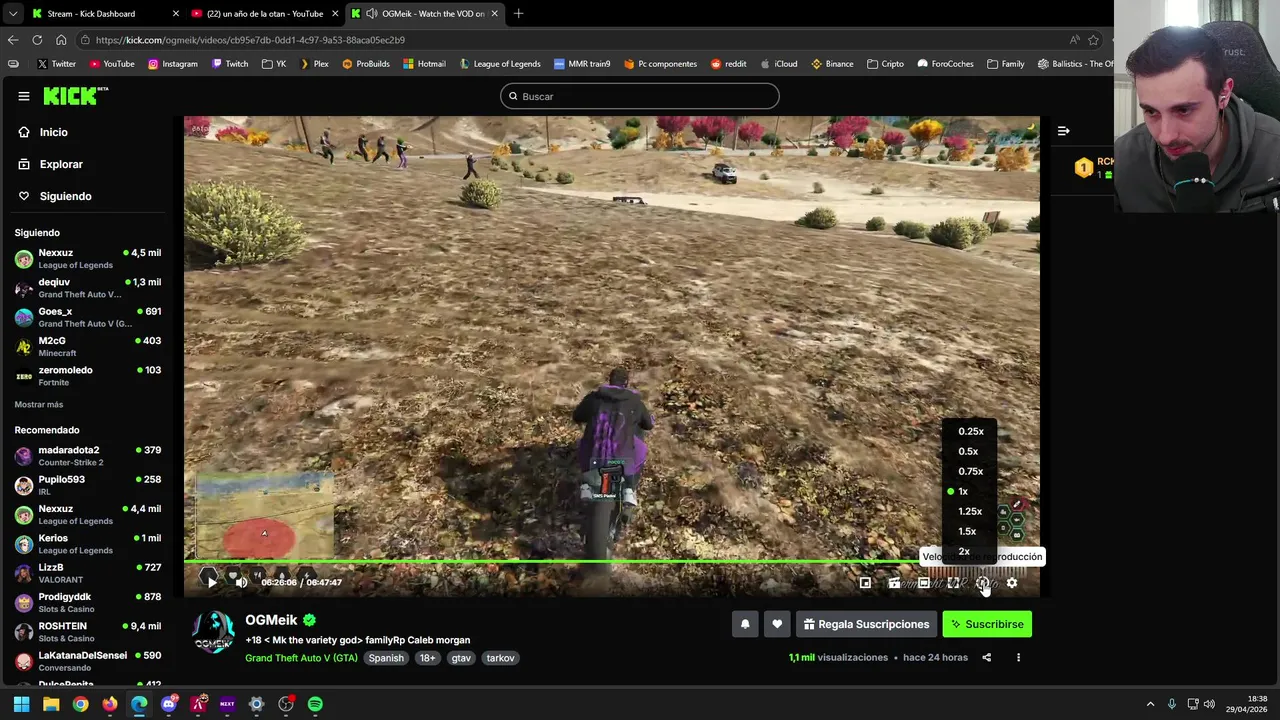Open zeromoledo Fortnite channel
Screen dimensions: 1280x720
(88, 375)
